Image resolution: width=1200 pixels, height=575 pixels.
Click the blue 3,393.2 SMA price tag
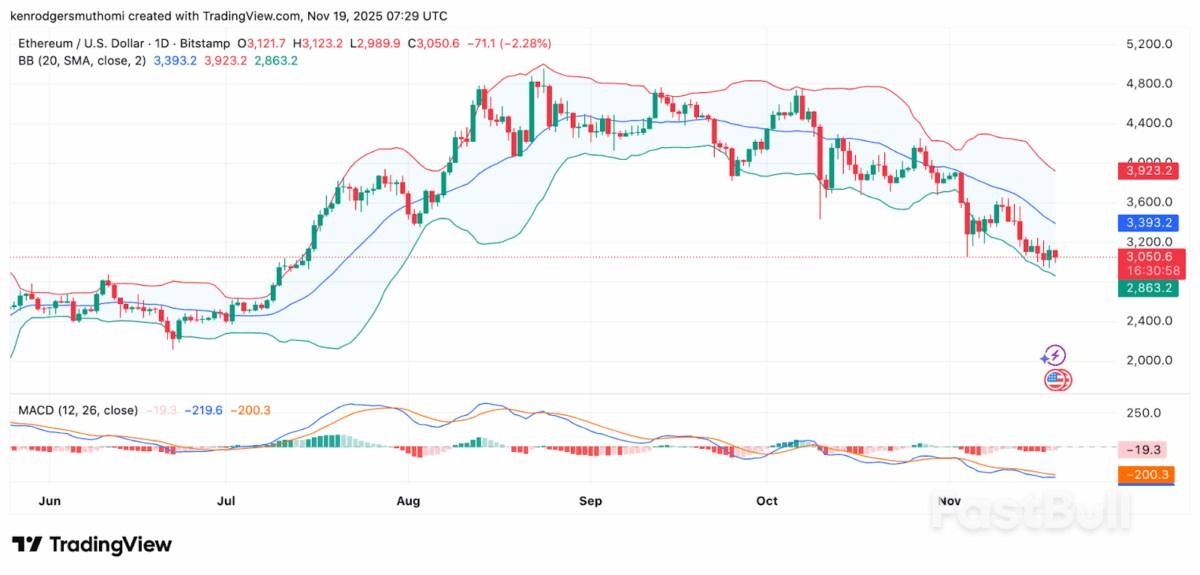click(1145, 224)
